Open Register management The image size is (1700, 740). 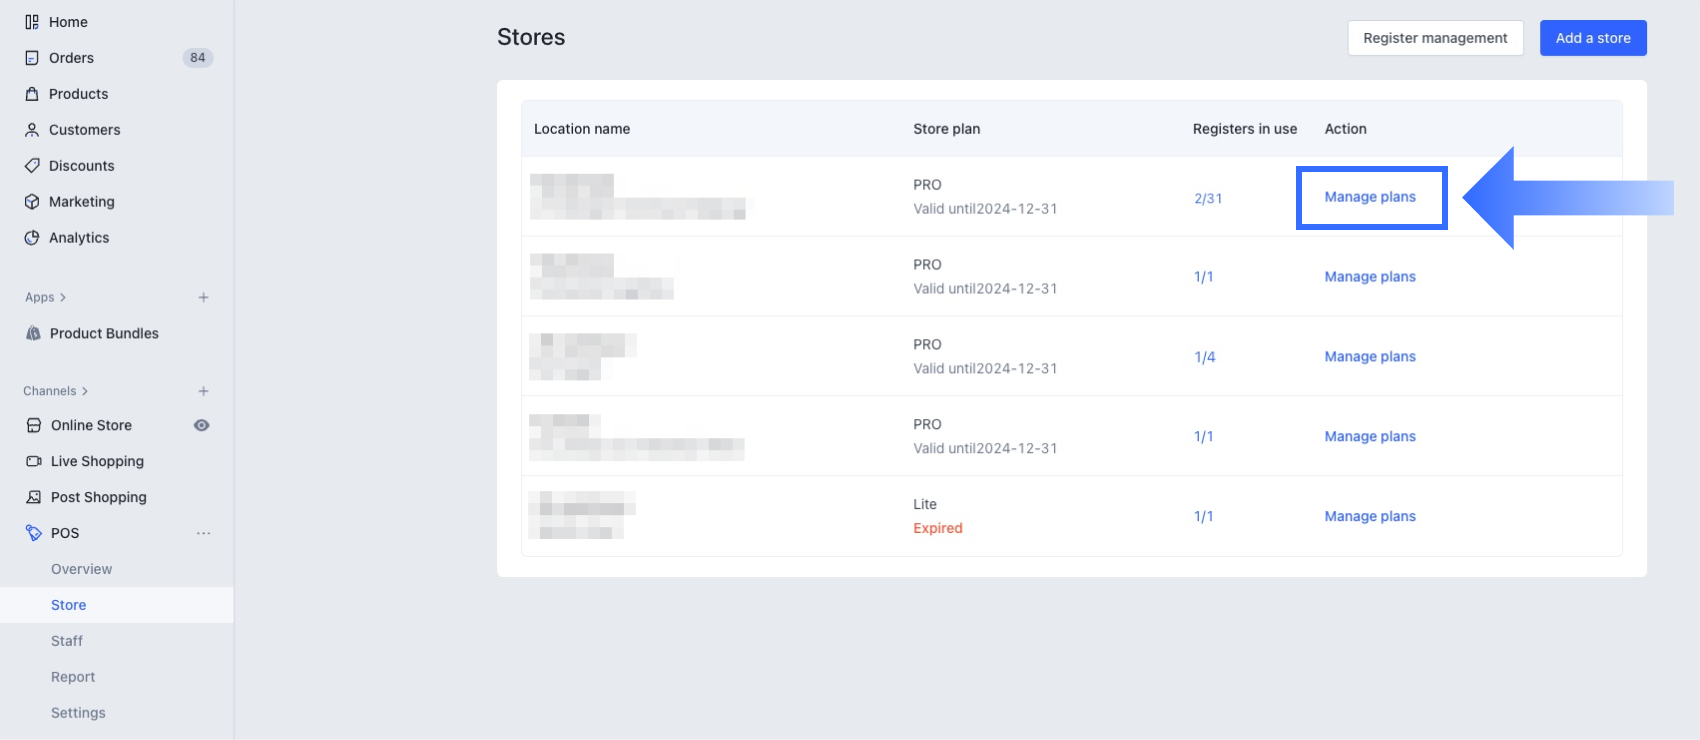(1435, 38)
